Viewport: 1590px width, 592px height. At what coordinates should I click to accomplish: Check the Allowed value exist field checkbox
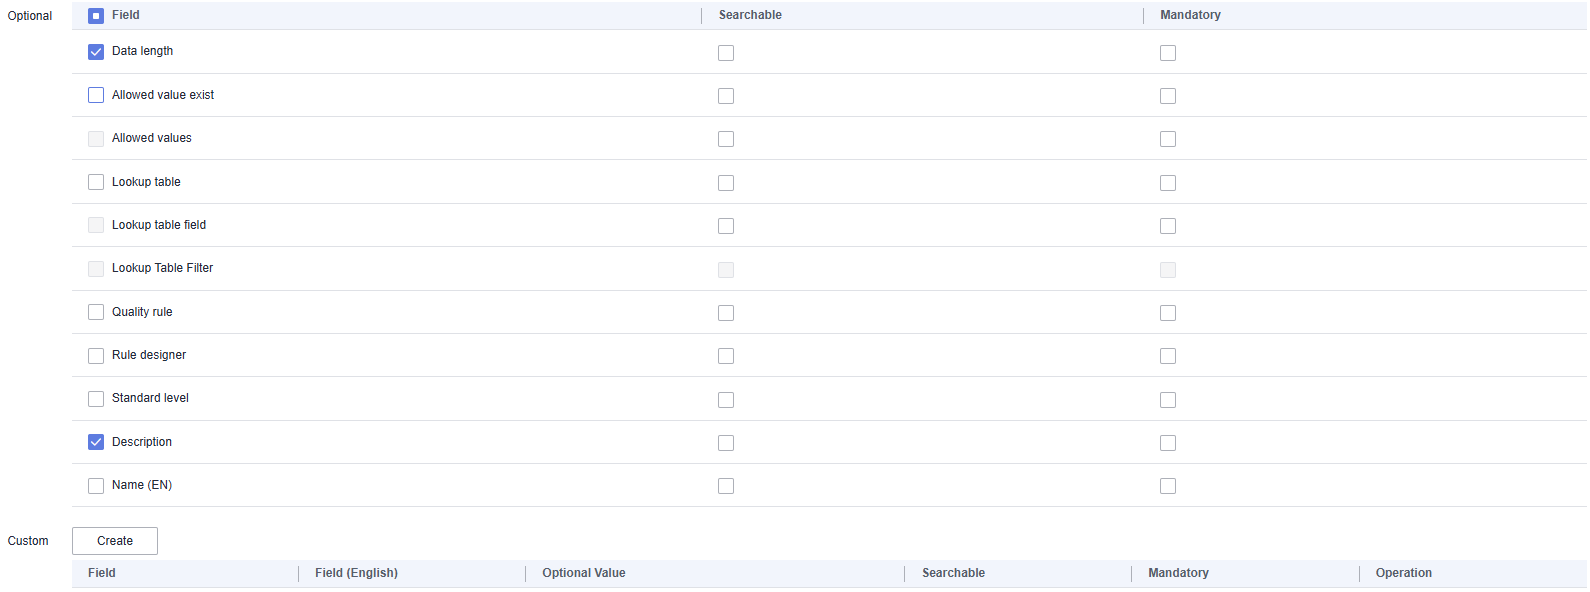[96, 95]
